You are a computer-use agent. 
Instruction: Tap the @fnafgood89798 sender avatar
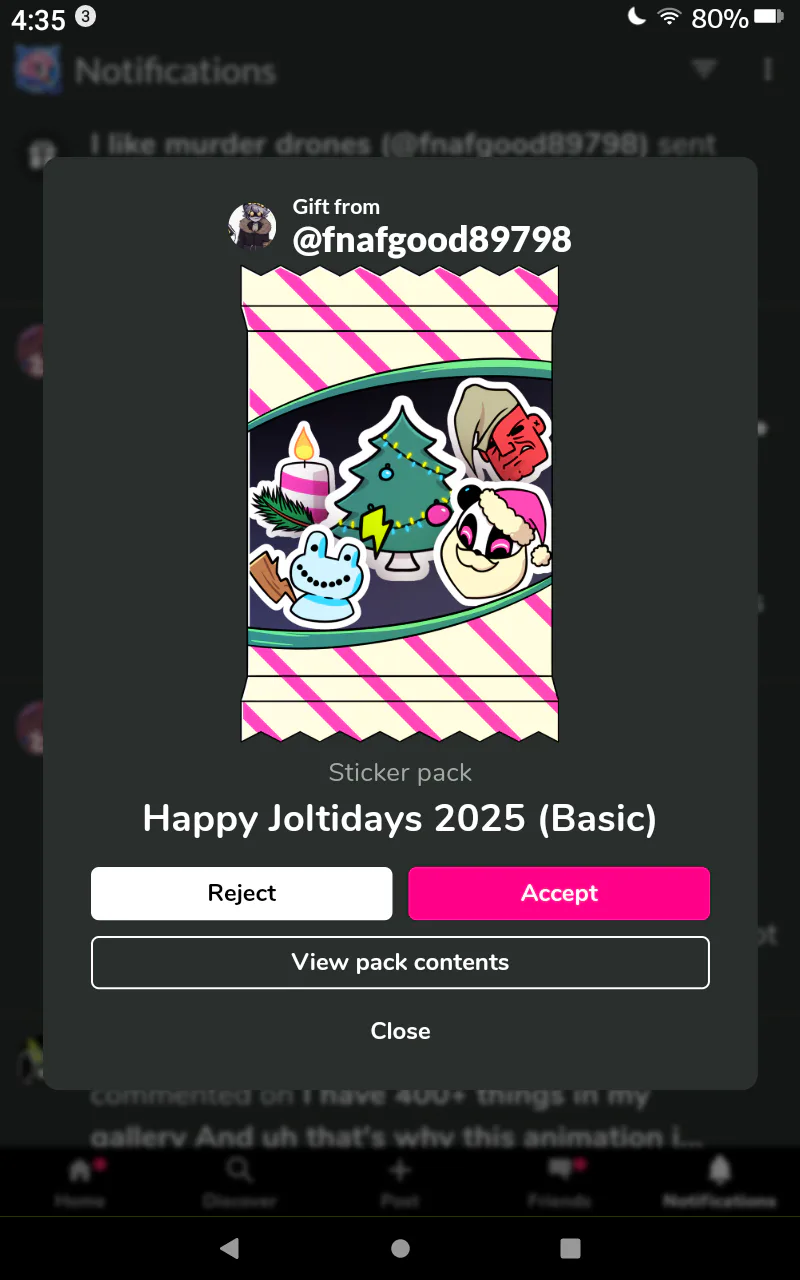pyautogui.click(x=252, y=225)
